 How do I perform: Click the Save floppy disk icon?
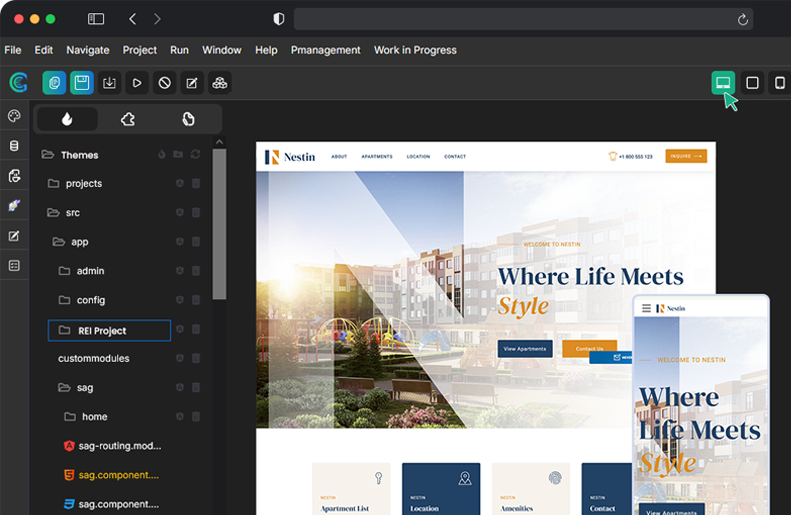pos(82,83)
